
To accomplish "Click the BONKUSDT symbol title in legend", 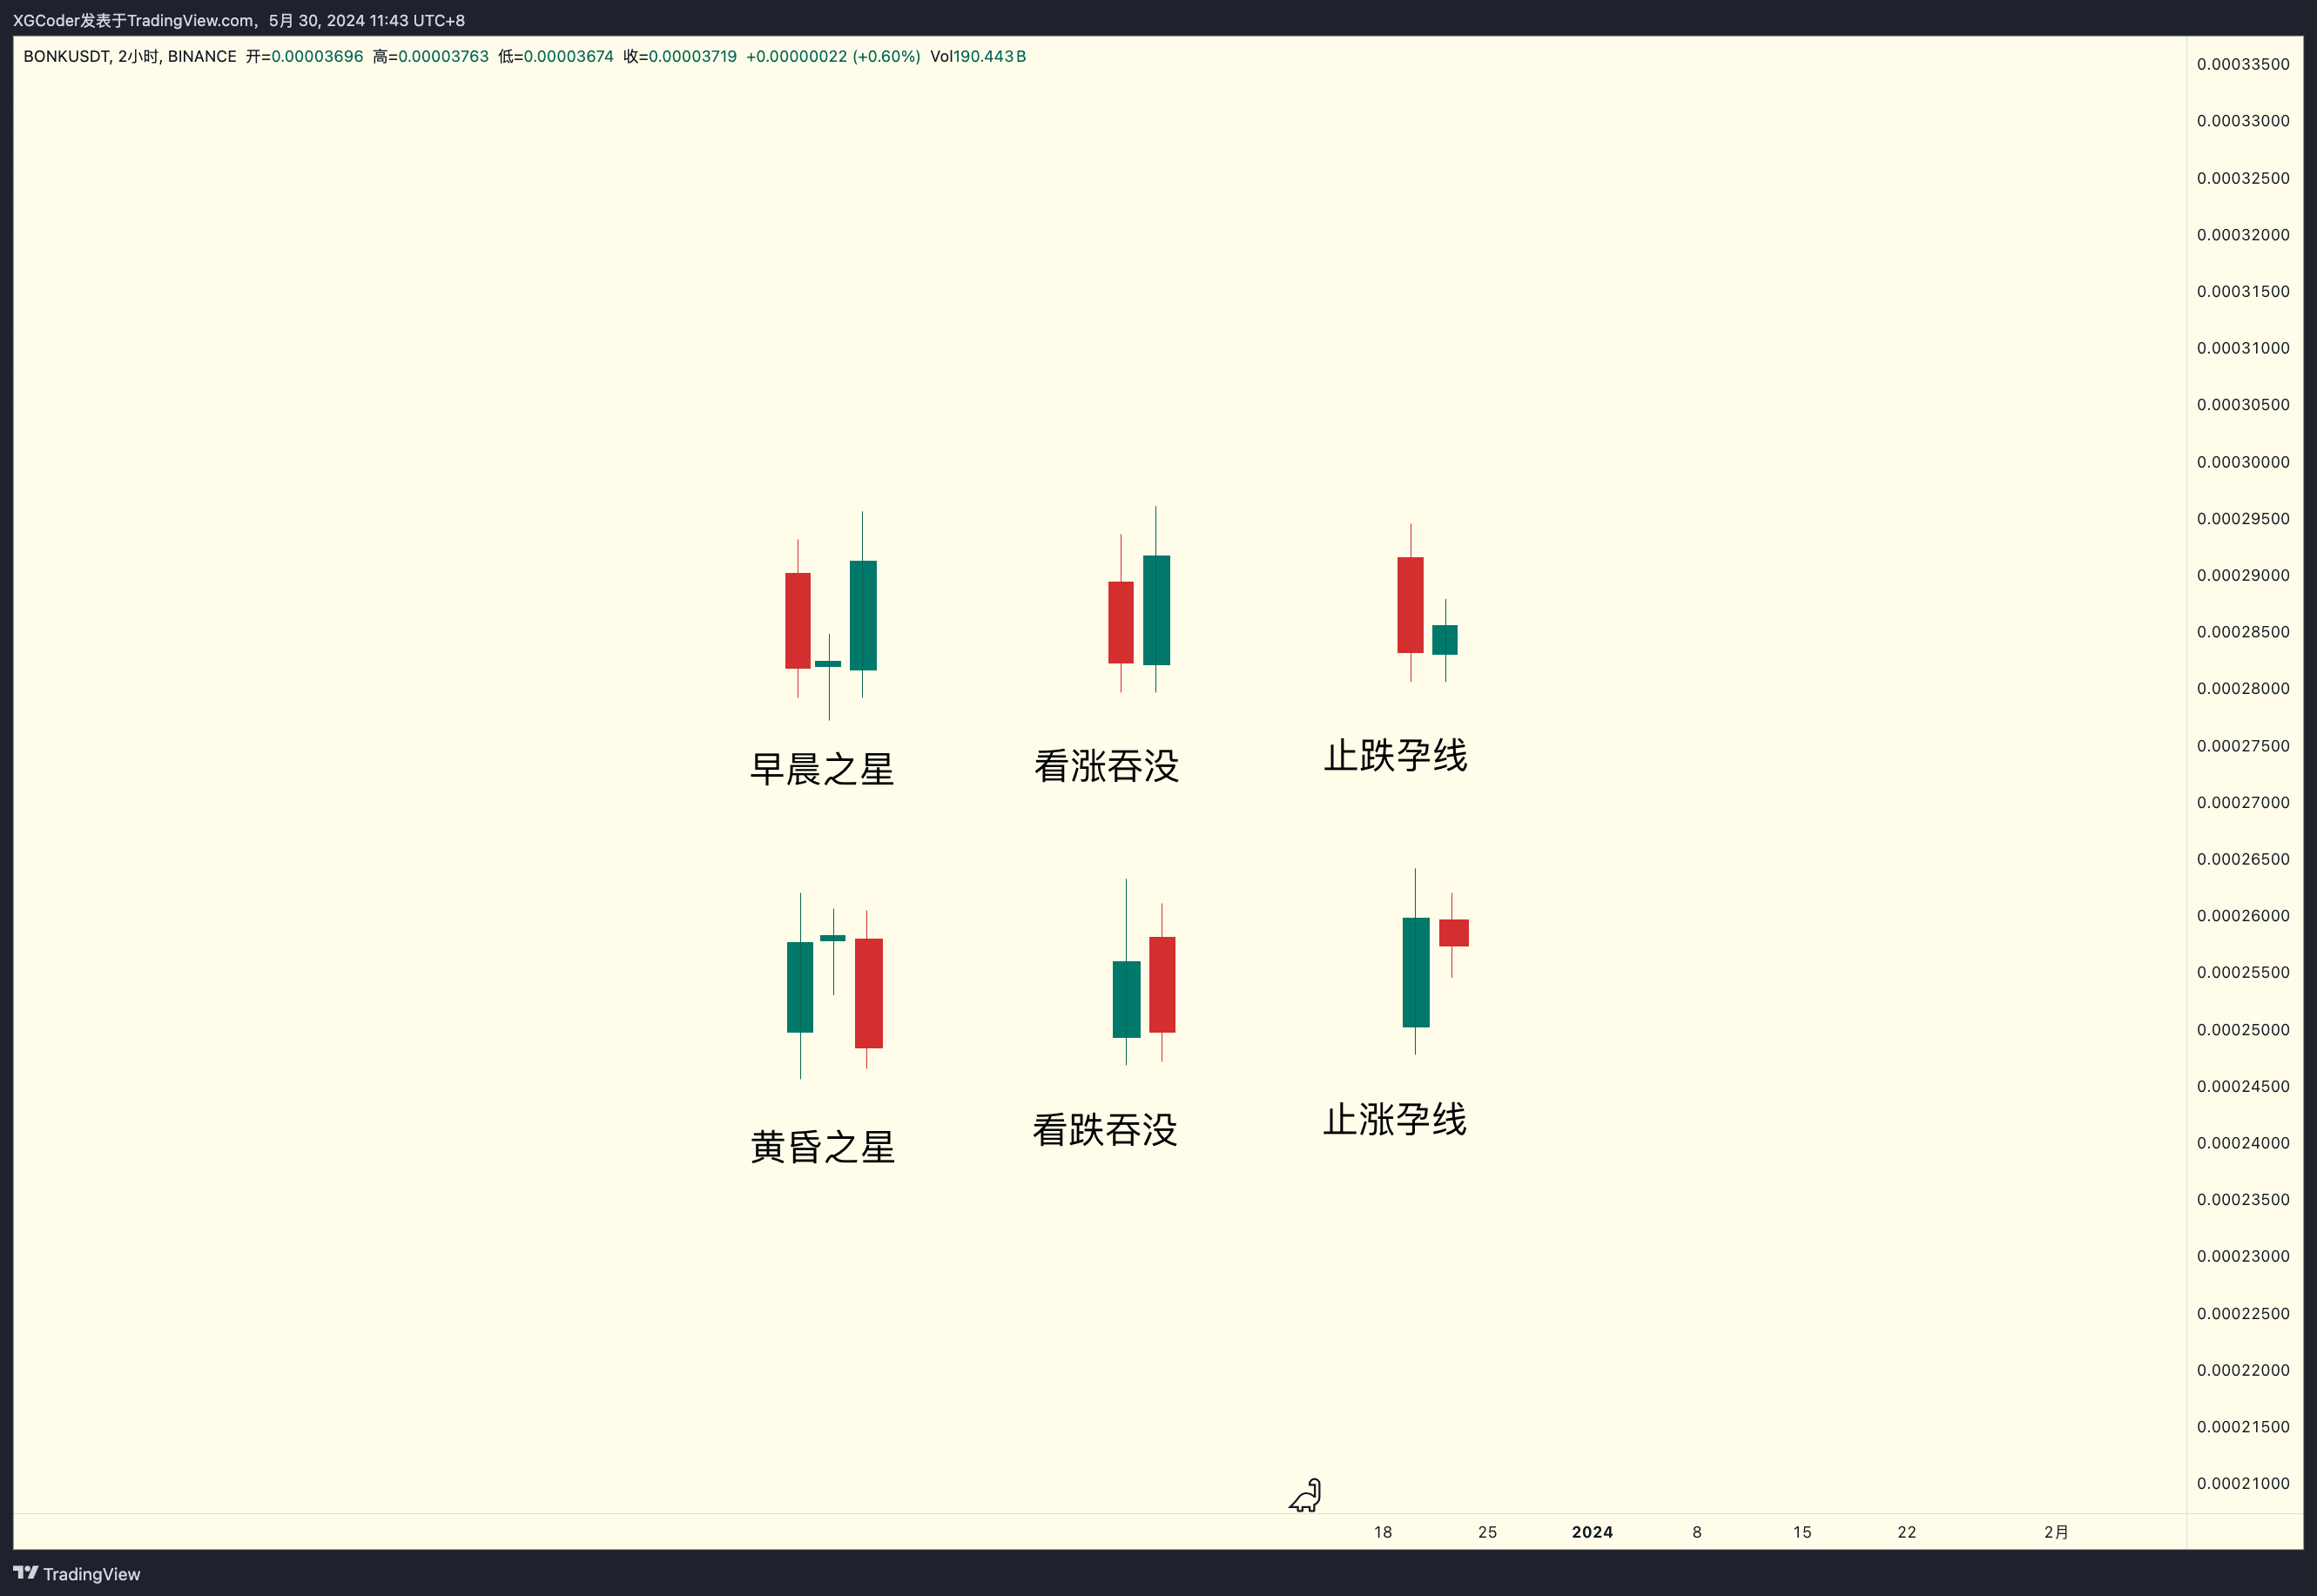I will (x=67, y=56).
